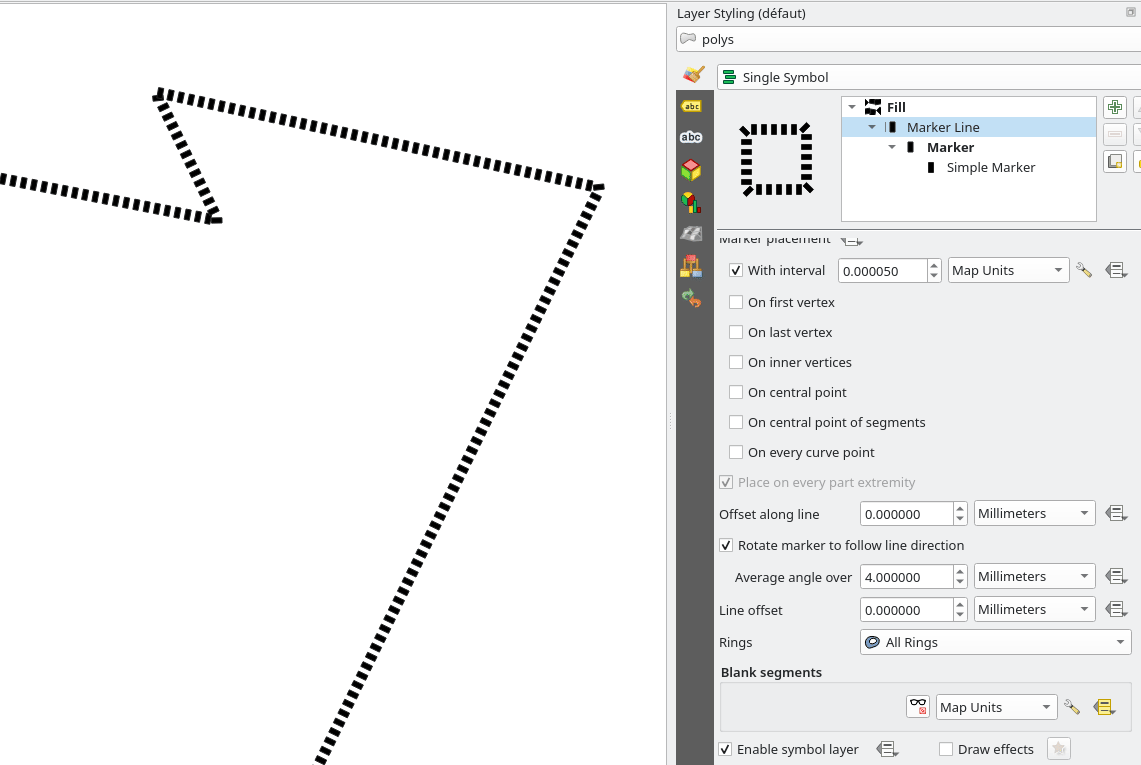Click the green plus add symbol layer button
This screenshot has width=1141, height=765.
click(x=1114, y=107)
